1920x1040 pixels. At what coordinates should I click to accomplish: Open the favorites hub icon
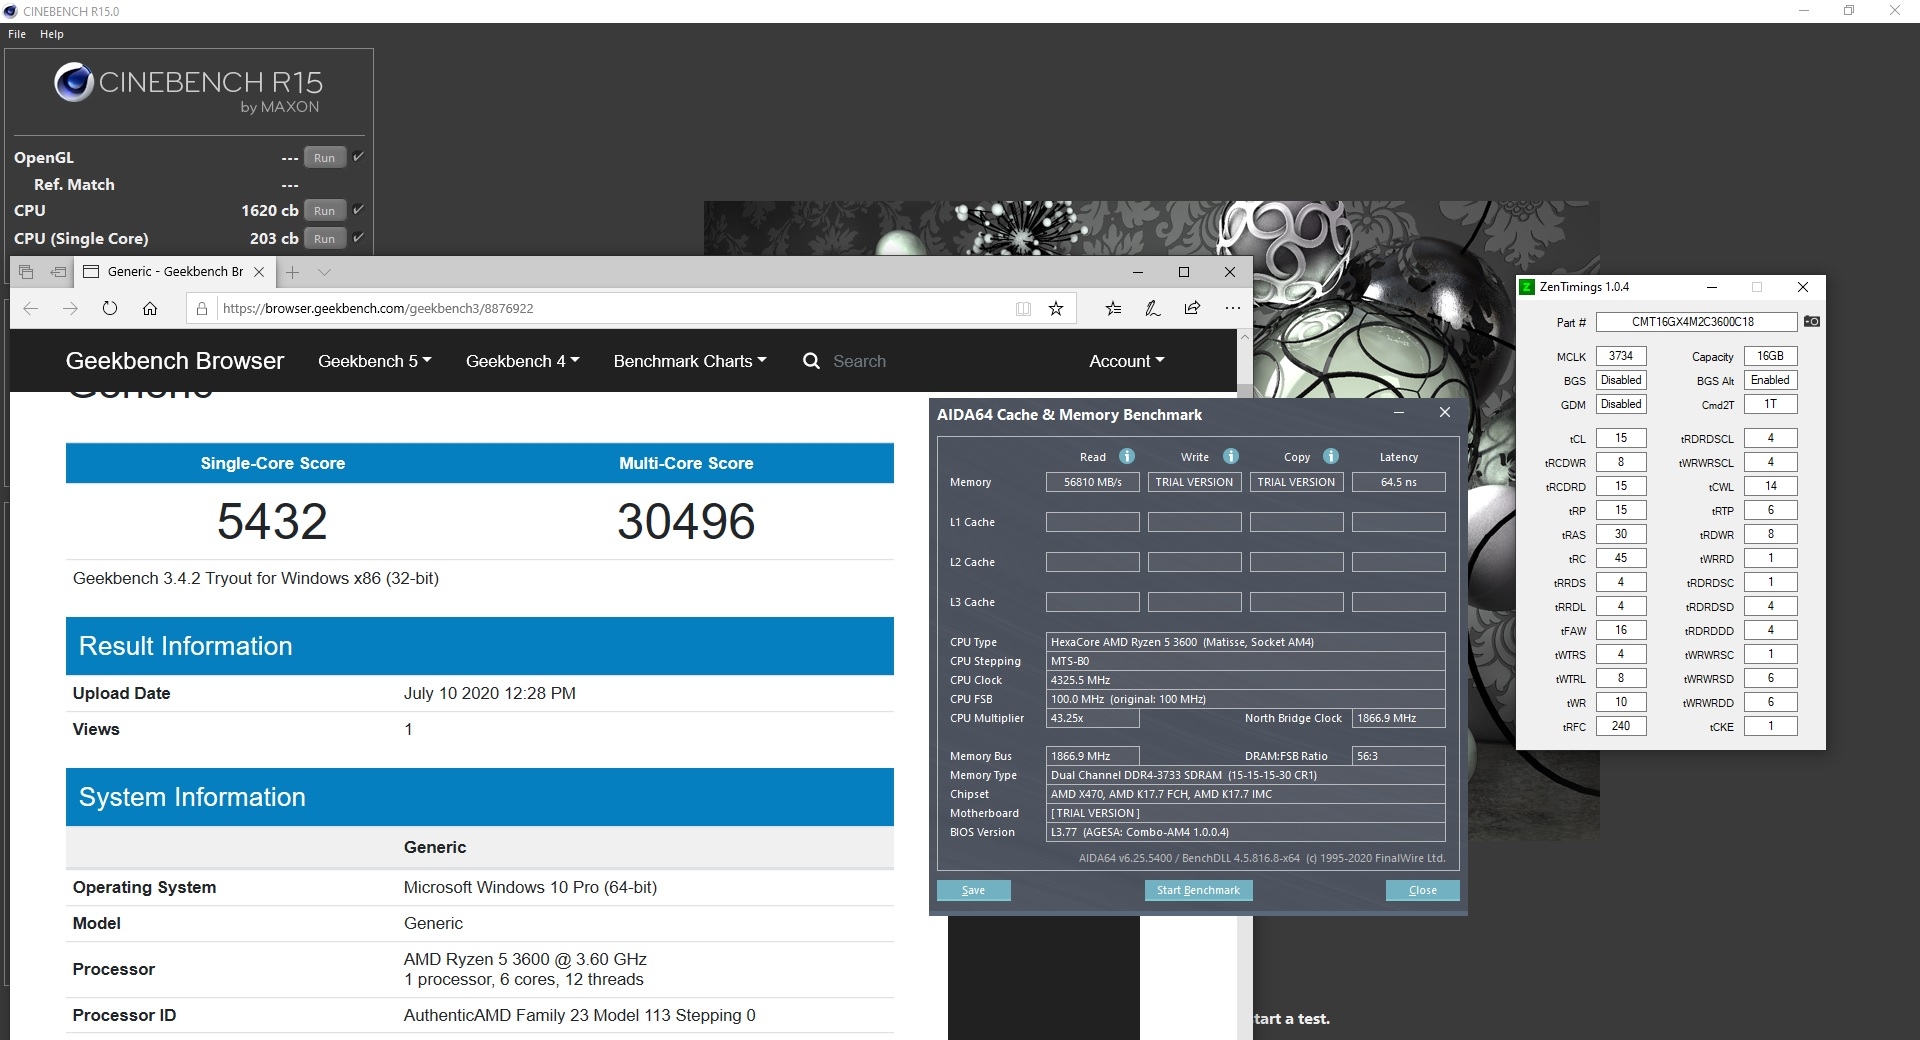[1113, 308]
